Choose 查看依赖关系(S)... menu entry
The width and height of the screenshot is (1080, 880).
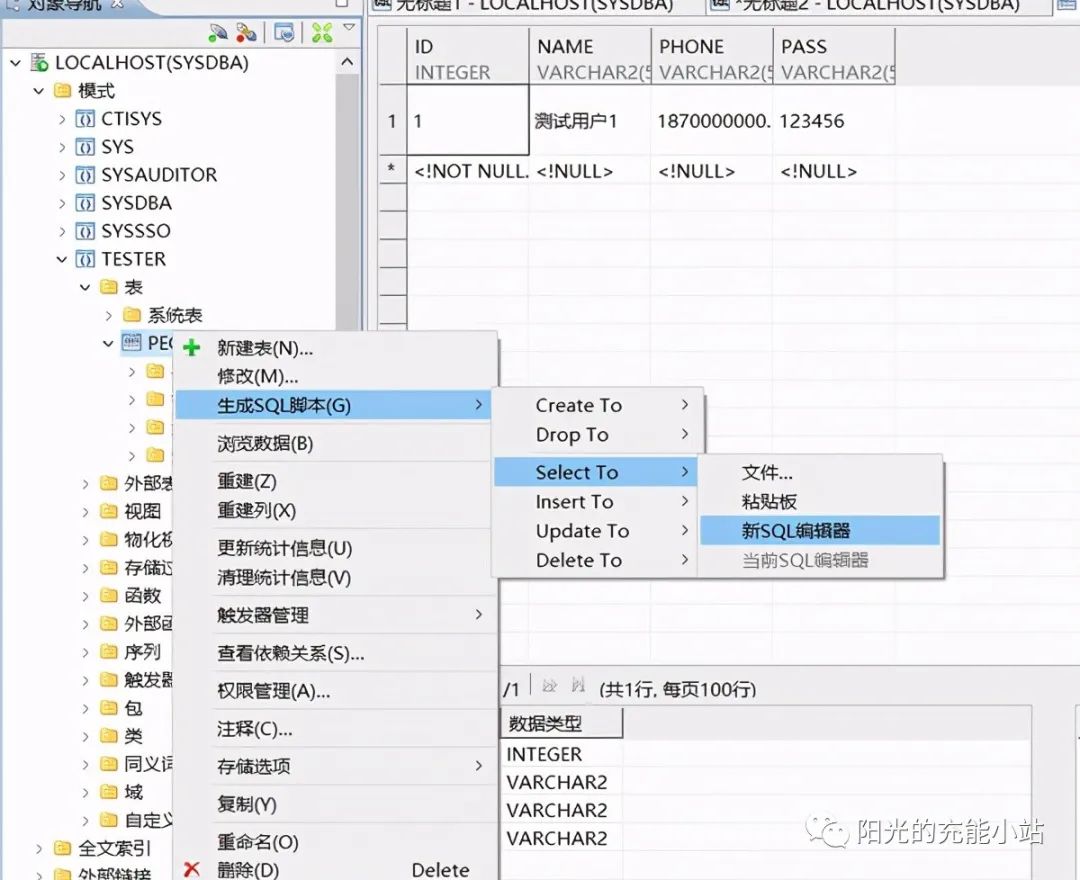click(x=336, y=653)
